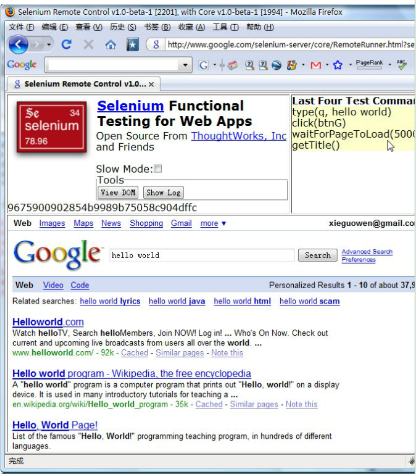Viewport: 416px width, 474px height.
Task: Open the 书签 (B) menu
Action: [157, 27]
